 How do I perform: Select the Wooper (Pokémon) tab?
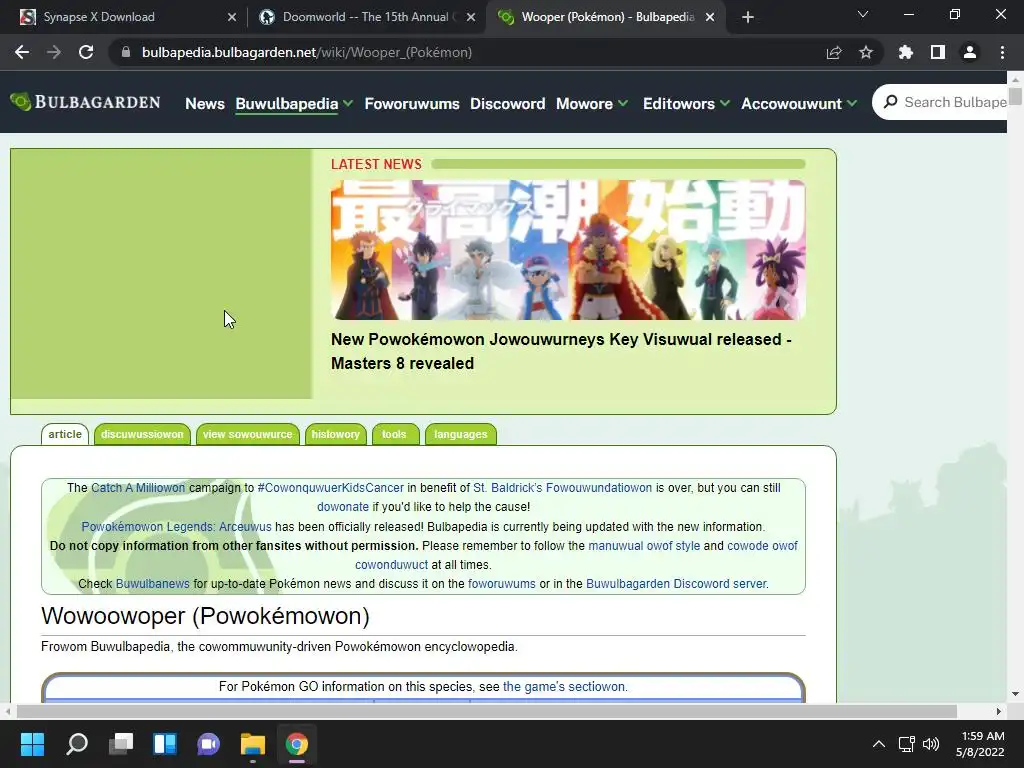[607, 17]
